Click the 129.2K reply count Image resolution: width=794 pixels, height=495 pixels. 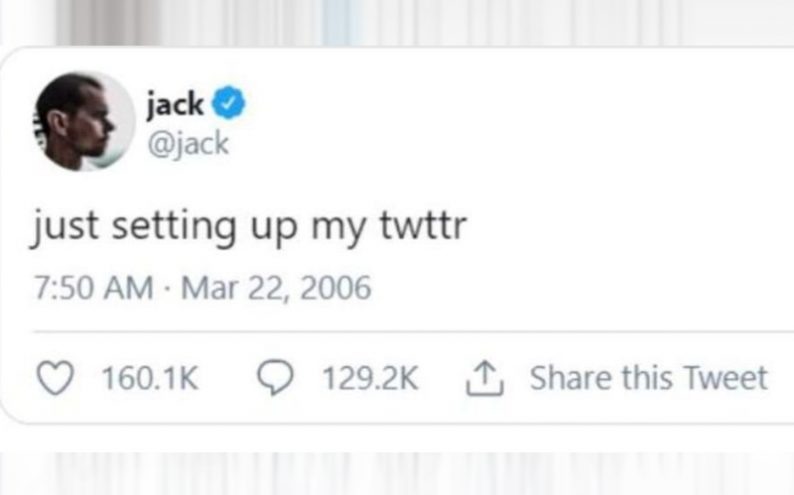pyautogui.click(x=370, y=378)
